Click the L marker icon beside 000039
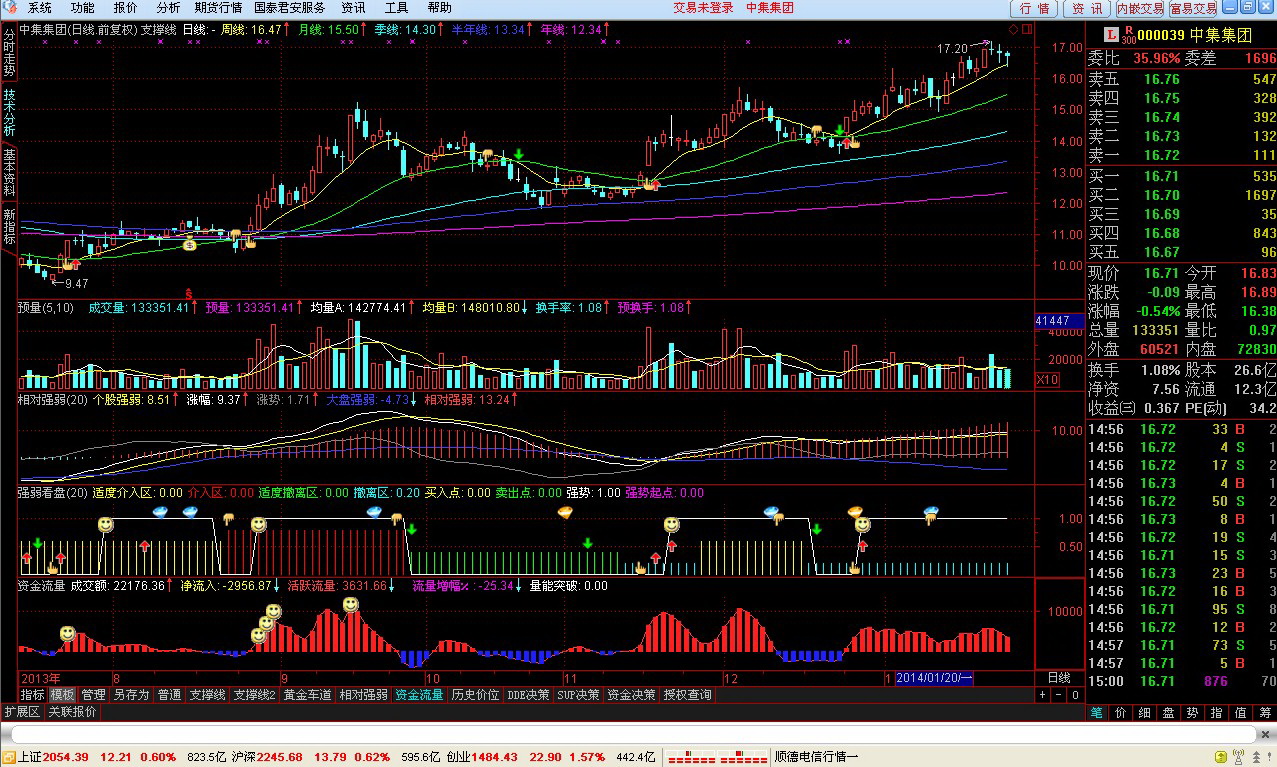This screenshot has height=767, width=1277. click(1111, 34)
